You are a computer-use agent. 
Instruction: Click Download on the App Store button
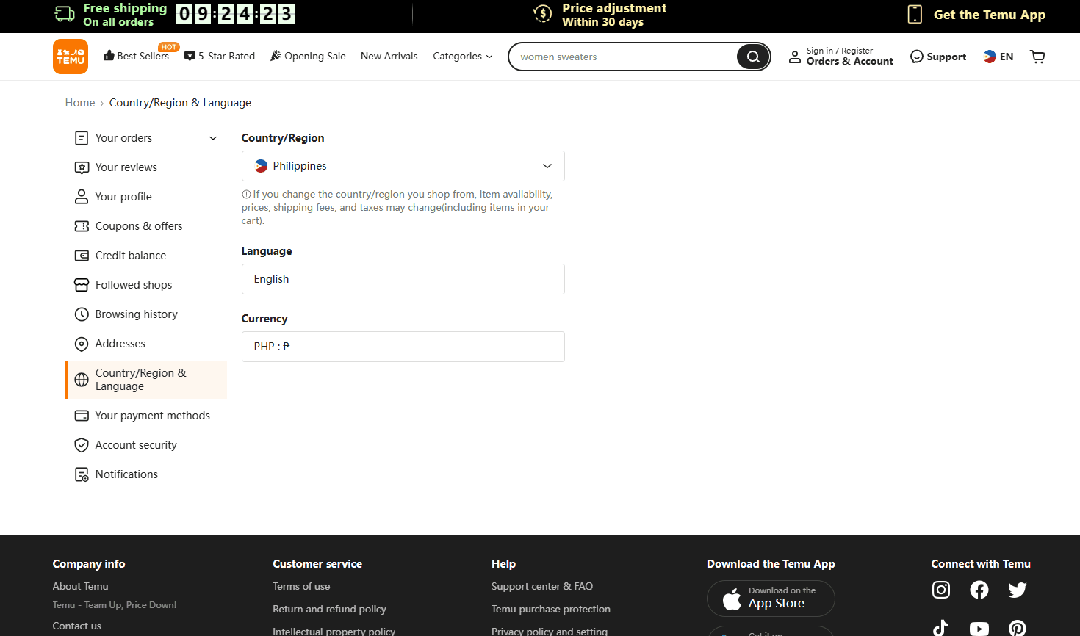(x=771, y=598)
